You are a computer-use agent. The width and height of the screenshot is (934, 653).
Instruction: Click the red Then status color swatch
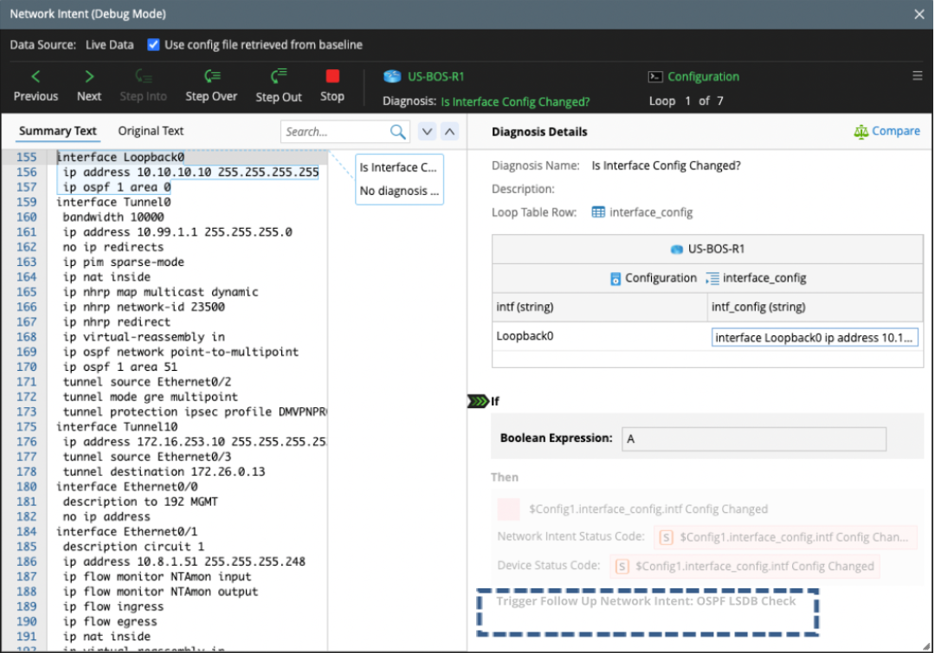[508, 509]
